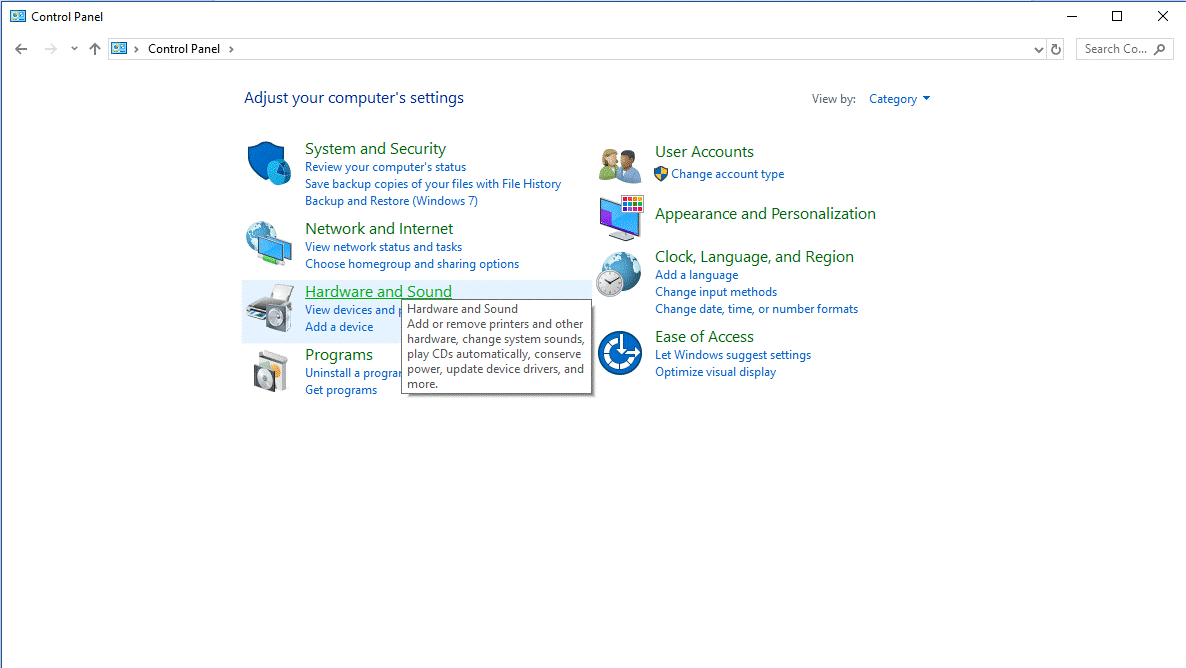Click the Ease of Access icon

(x=620, y=353)
